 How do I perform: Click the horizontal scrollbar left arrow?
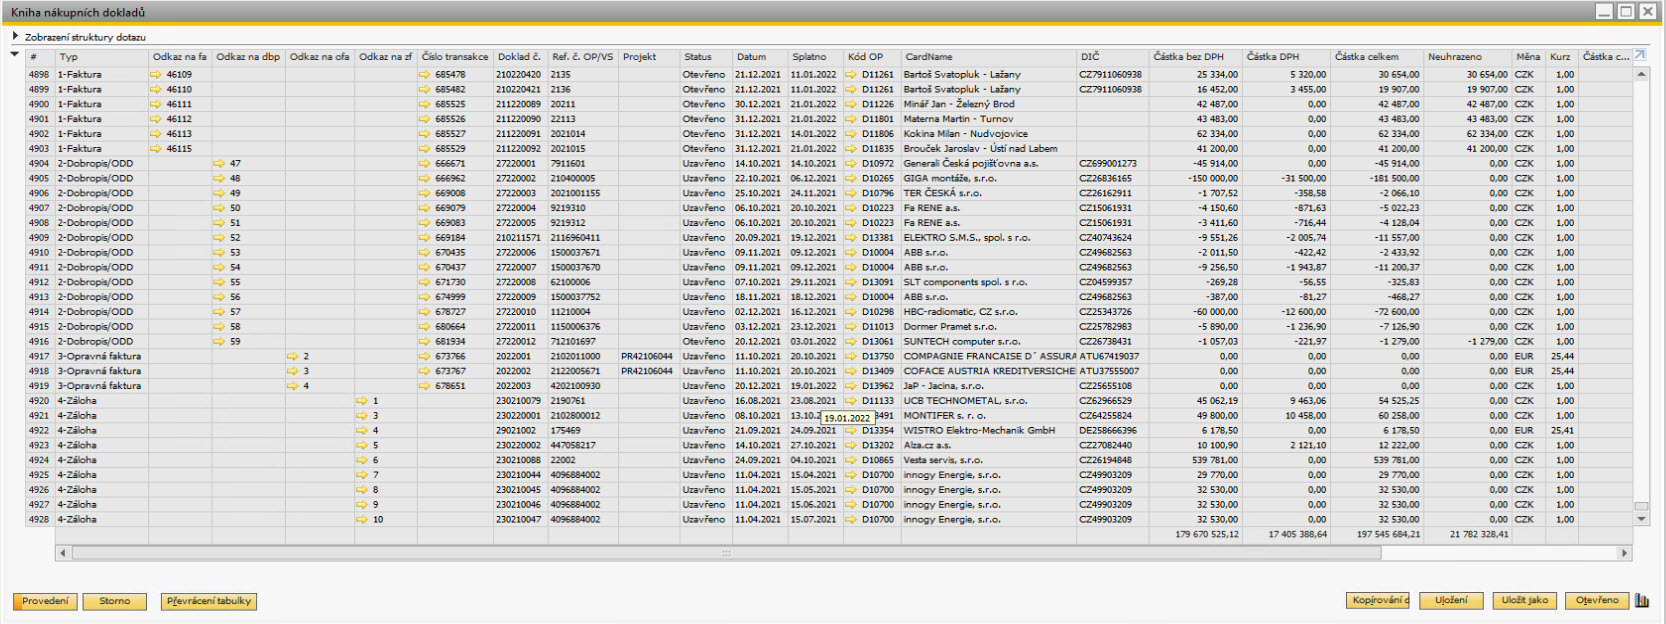click(x=63, y=553)
